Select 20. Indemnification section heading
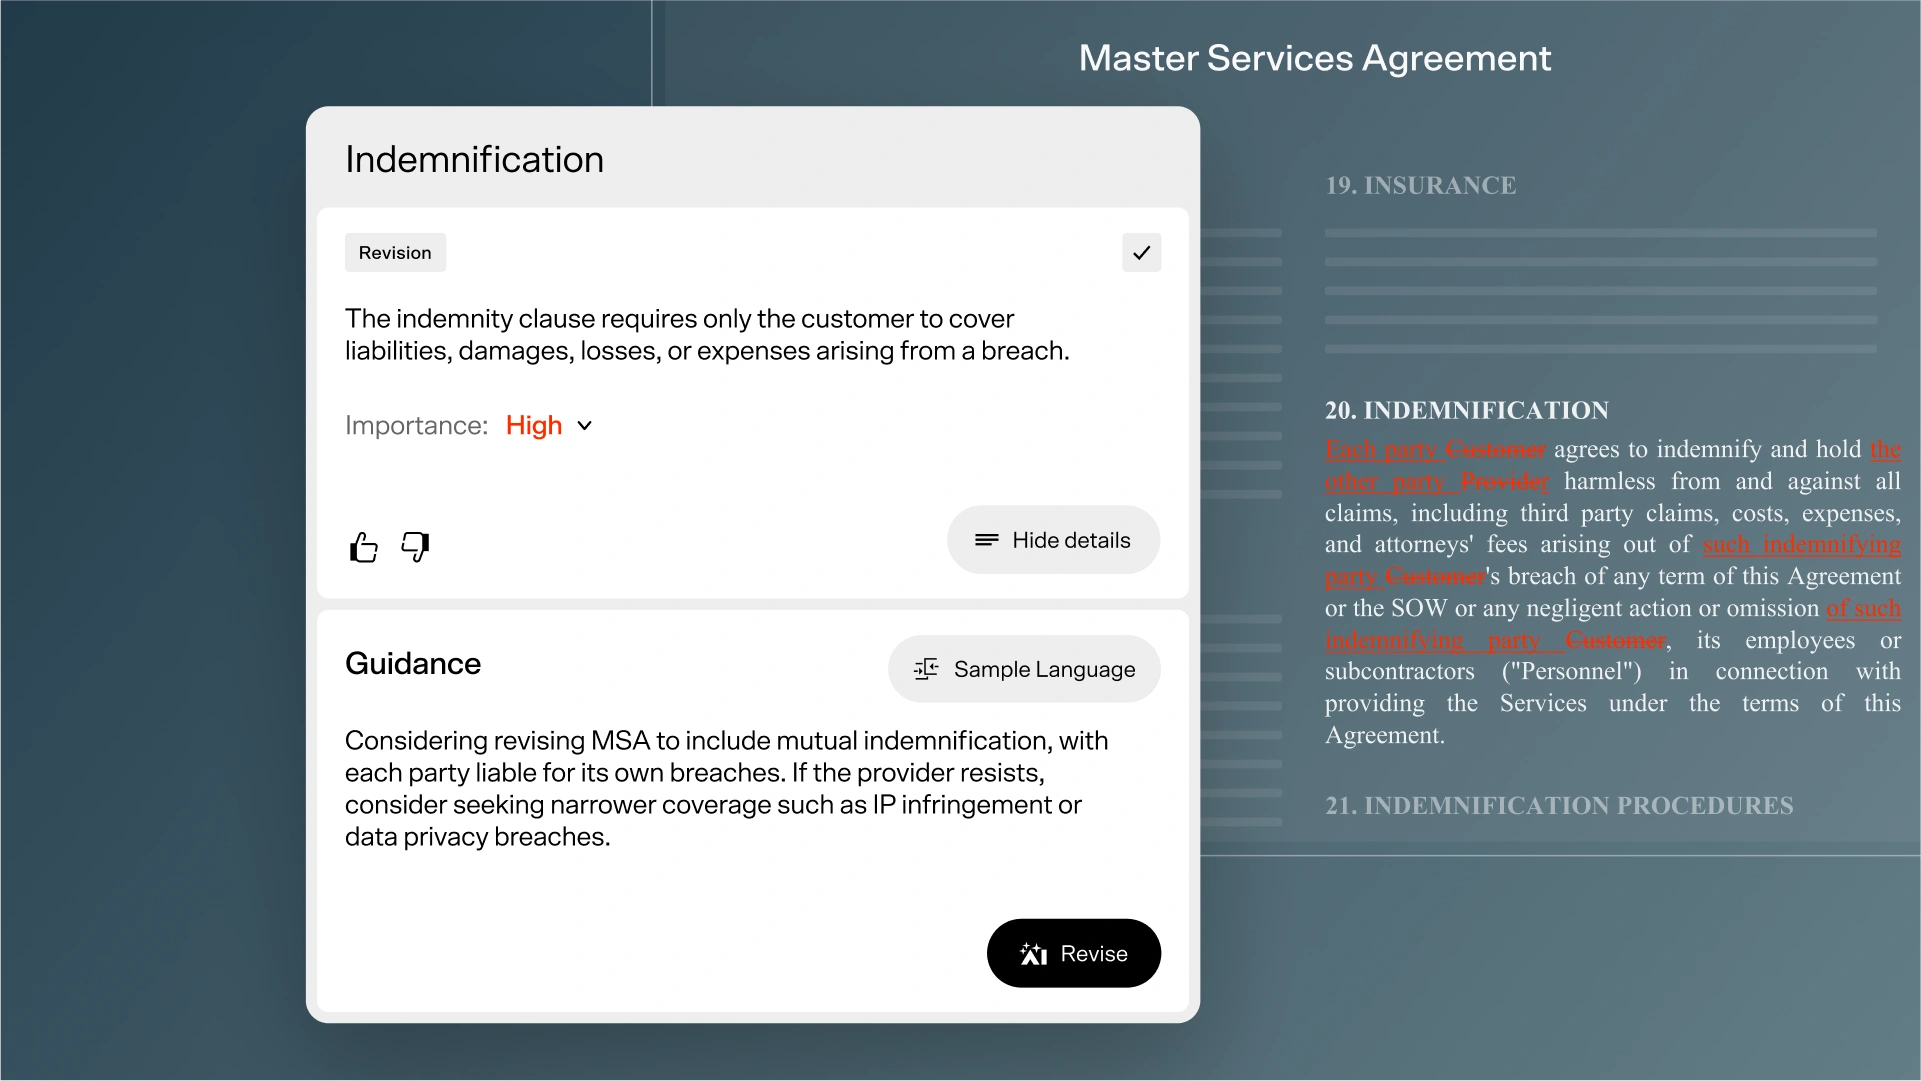The image size is (1921, 1081). tap(1466, 411)
